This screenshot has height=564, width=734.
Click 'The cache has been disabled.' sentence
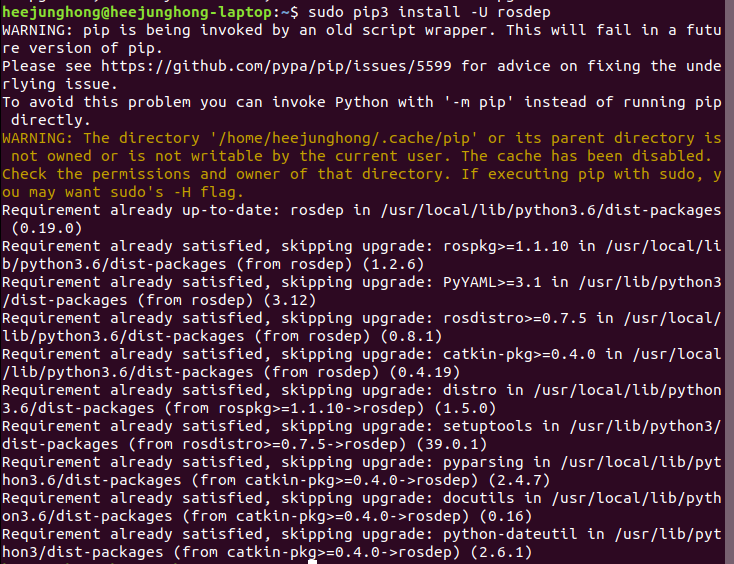[x=587, y=156]
